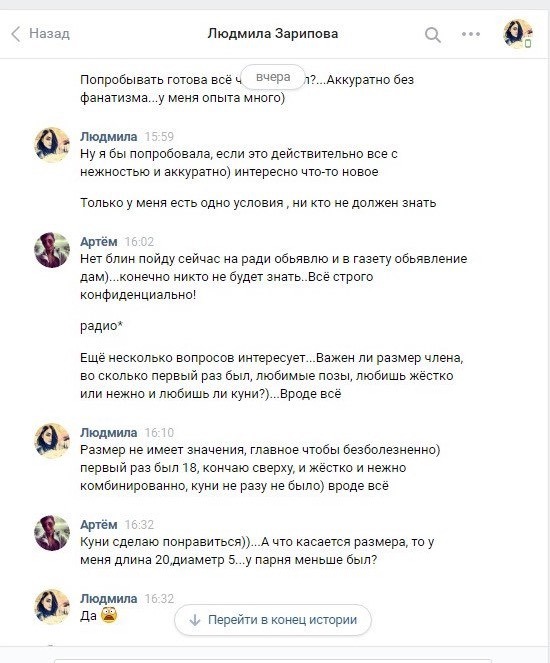Open Артём's avatar on 16:32 message
Image resolution: width=550 pixels, height=663 pixels.
52,533
